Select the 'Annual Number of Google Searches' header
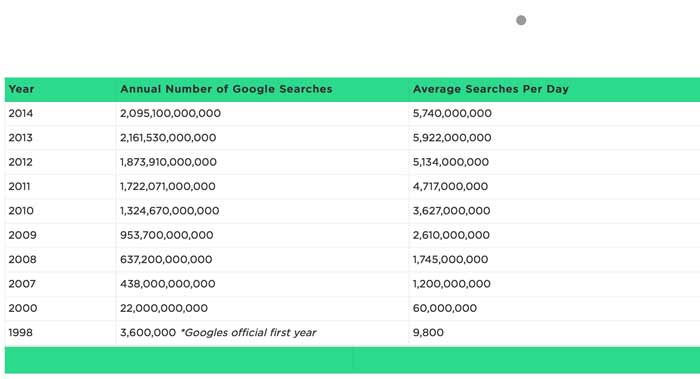 [226, 89]
